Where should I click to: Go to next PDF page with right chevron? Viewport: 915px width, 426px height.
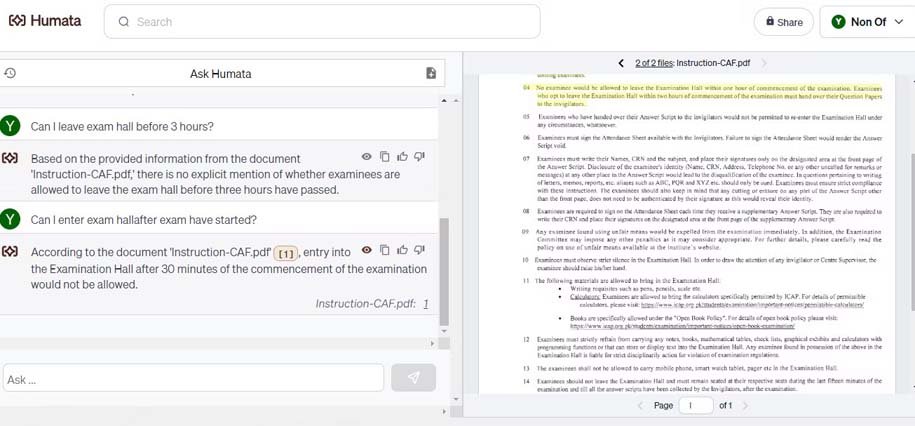click(745, 406)
